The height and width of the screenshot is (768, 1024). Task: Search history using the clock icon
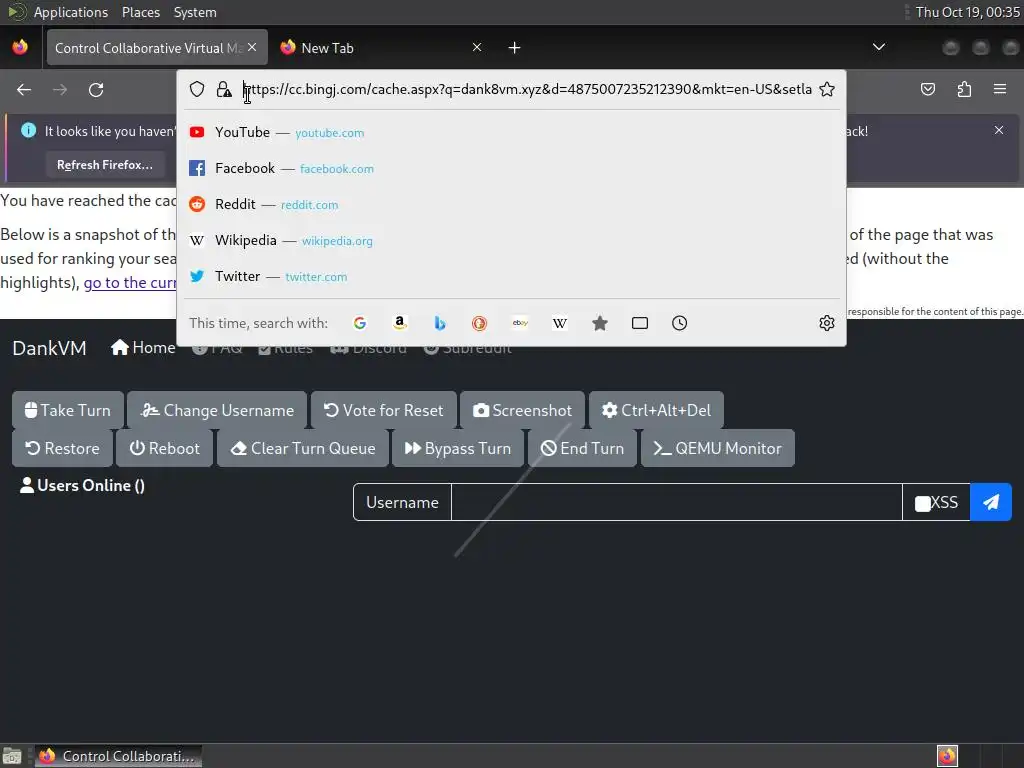pyautogui.click(x=679, y=323)
